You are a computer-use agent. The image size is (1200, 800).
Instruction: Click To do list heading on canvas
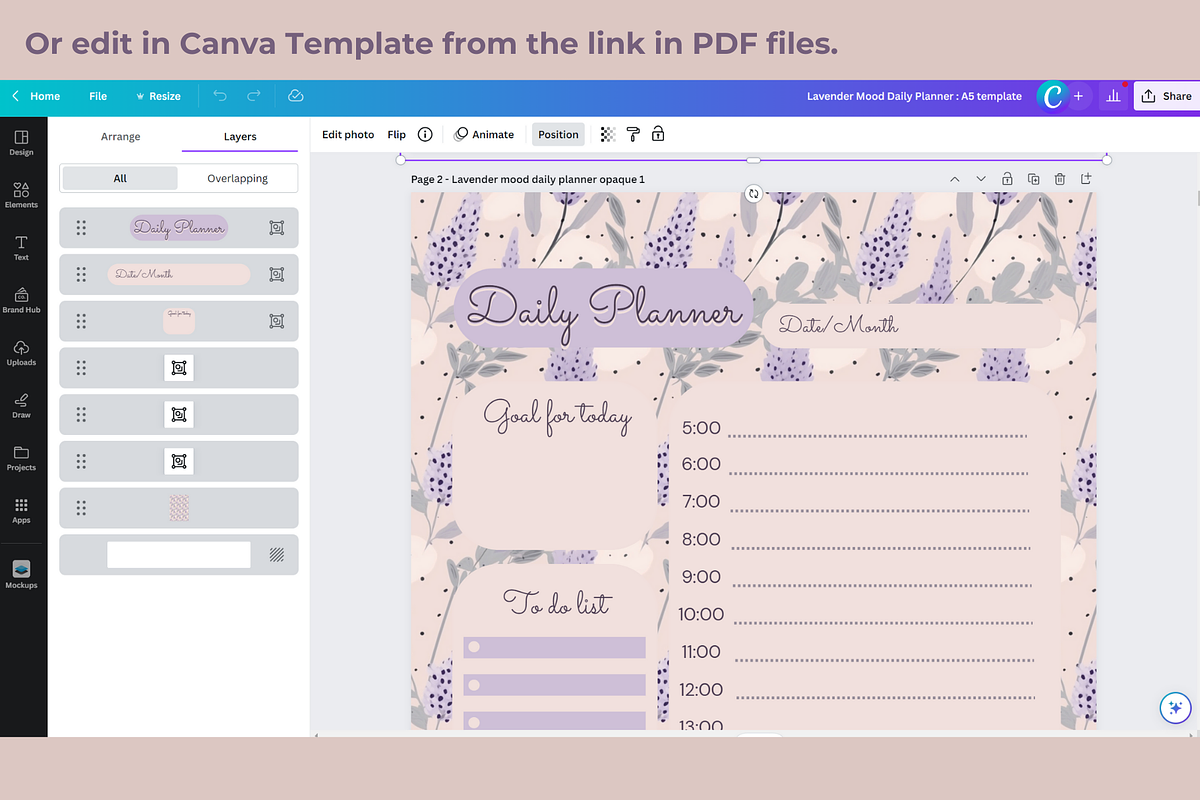(557, 602)
